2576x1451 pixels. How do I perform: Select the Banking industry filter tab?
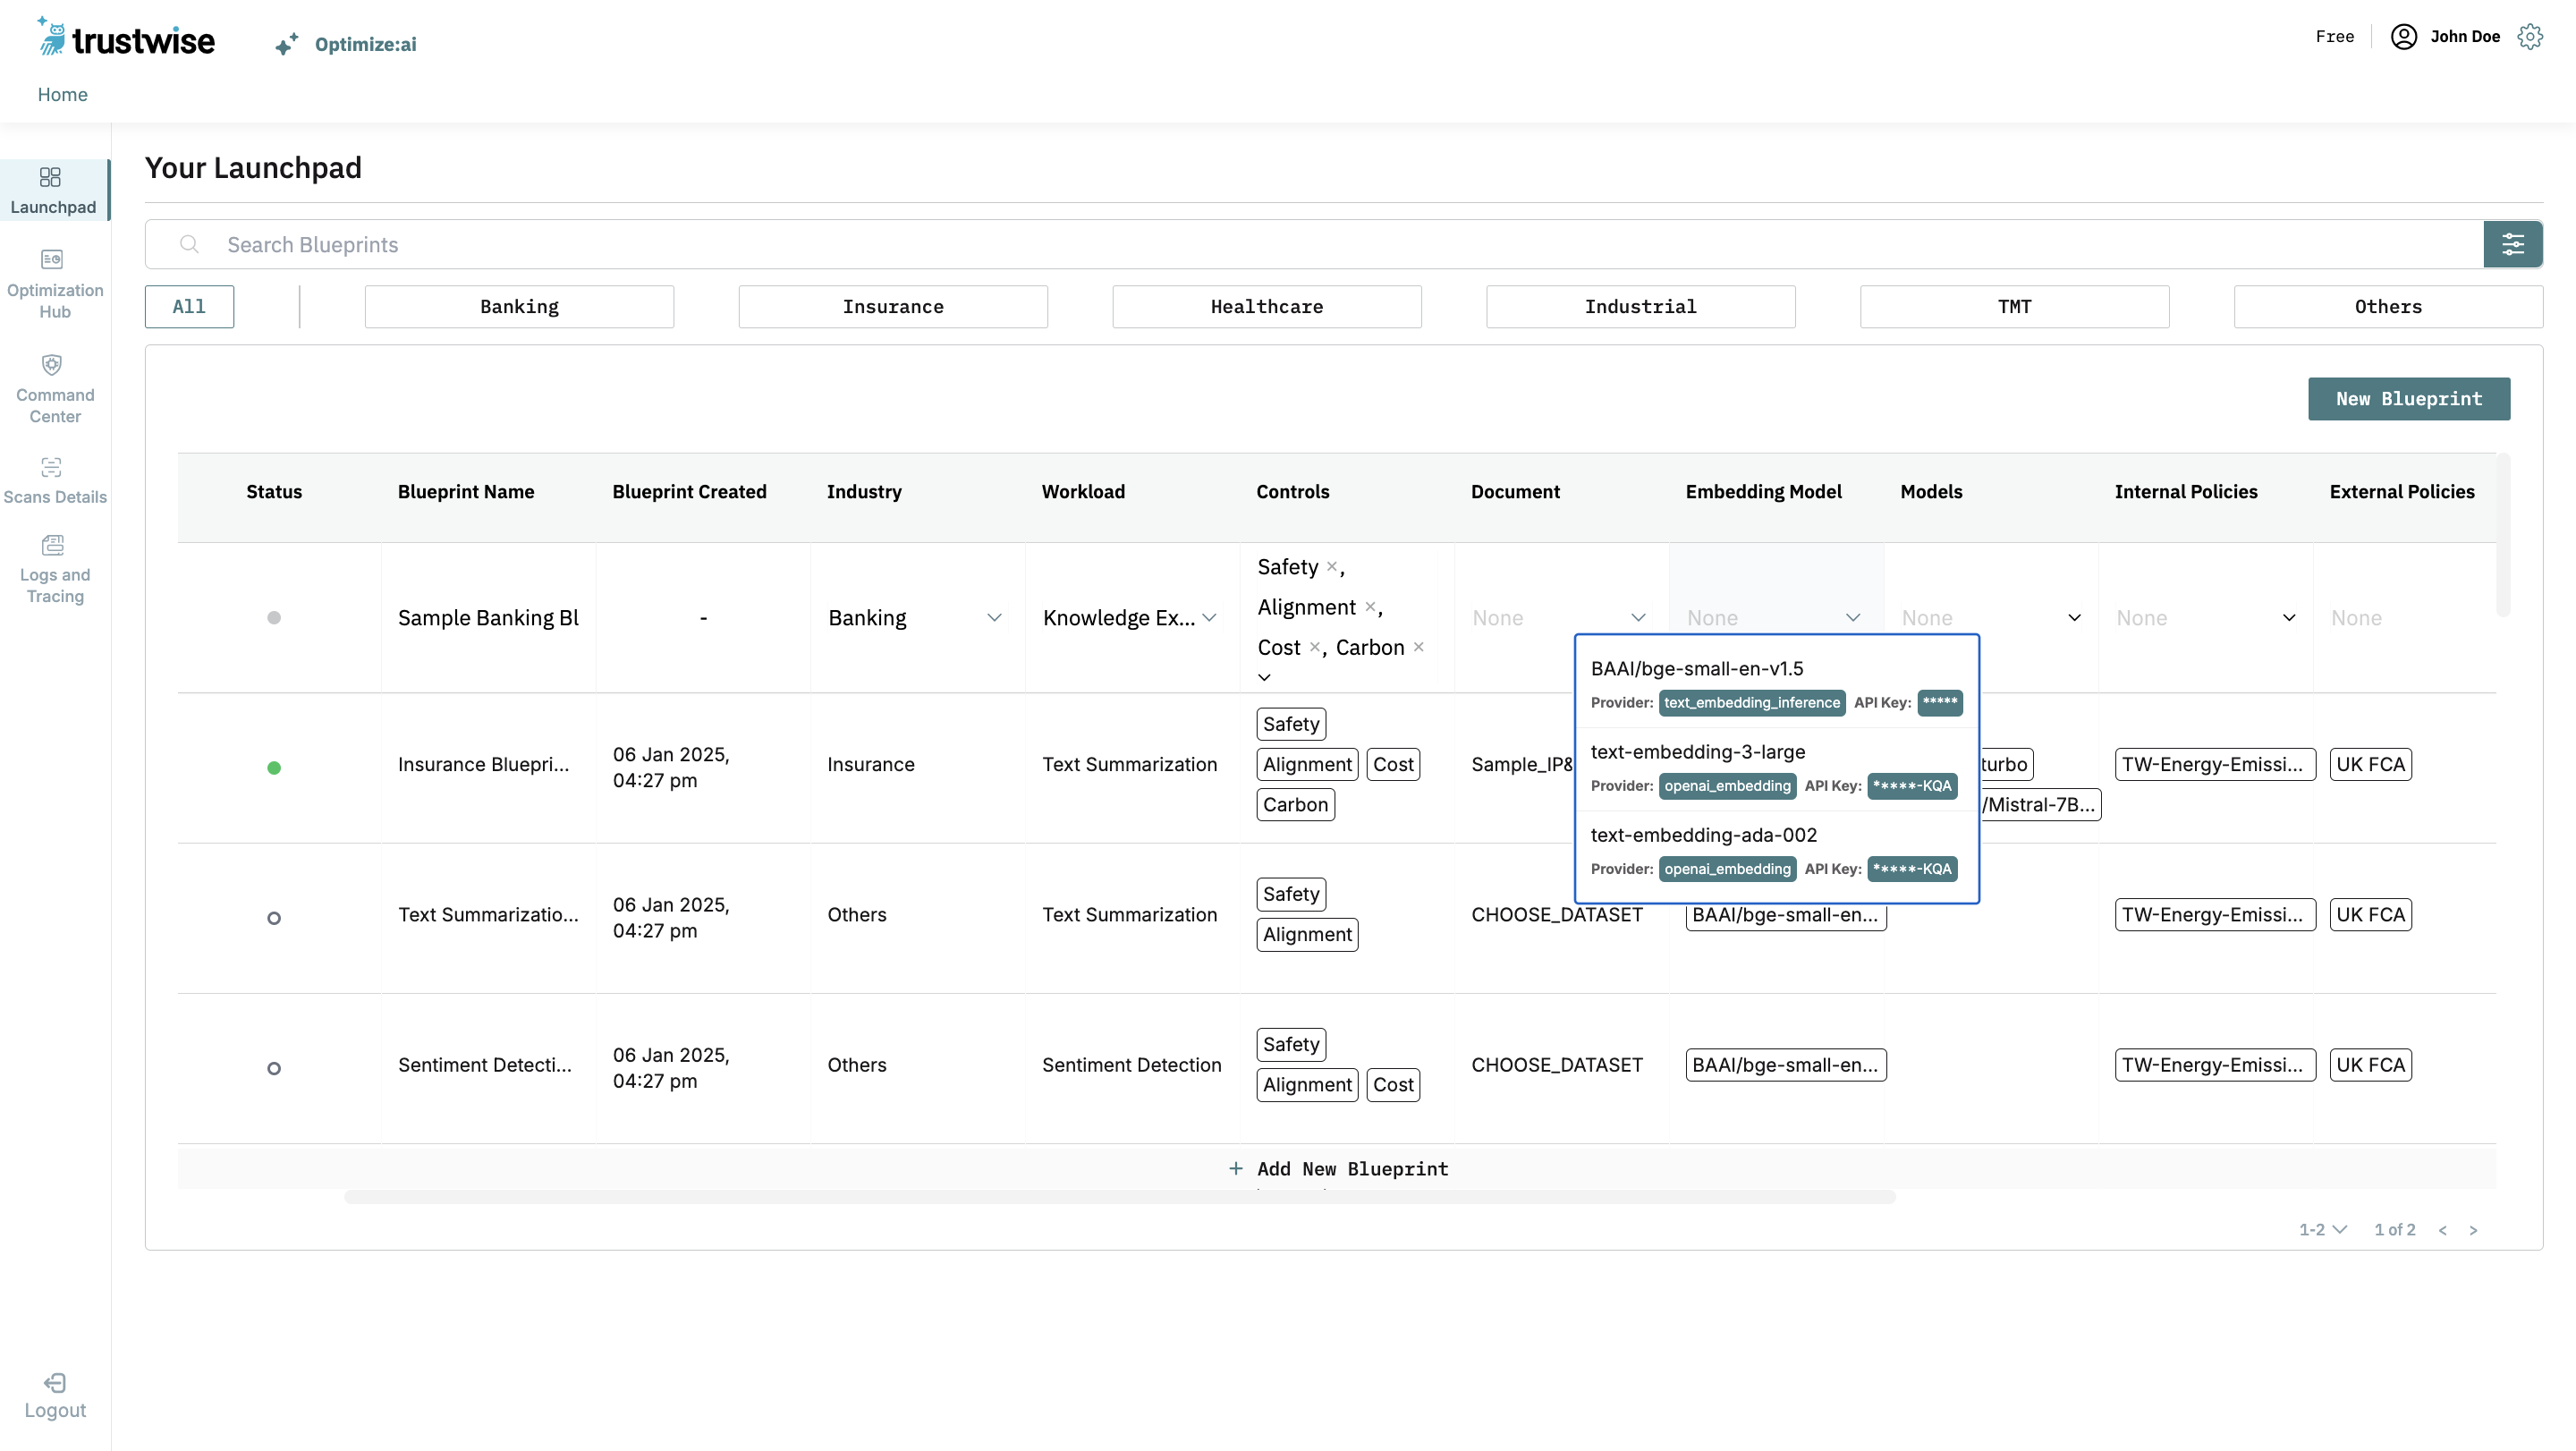point(519,306)
